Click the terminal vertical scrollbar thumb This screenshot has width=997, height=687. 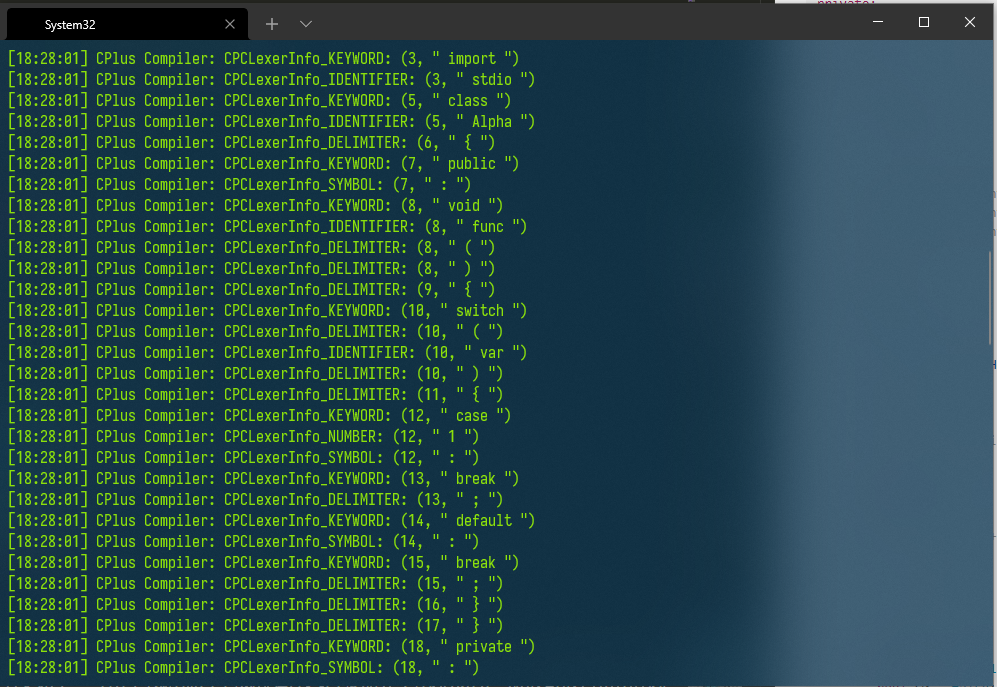989,299
